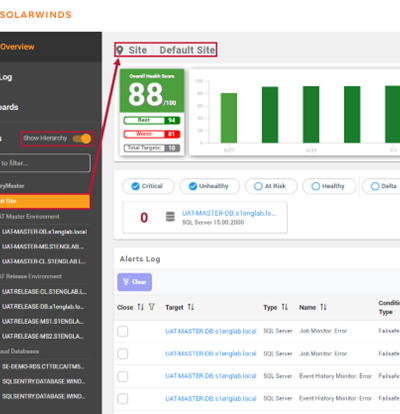Sort alerts by the Target column arrows

pos(191,307)
